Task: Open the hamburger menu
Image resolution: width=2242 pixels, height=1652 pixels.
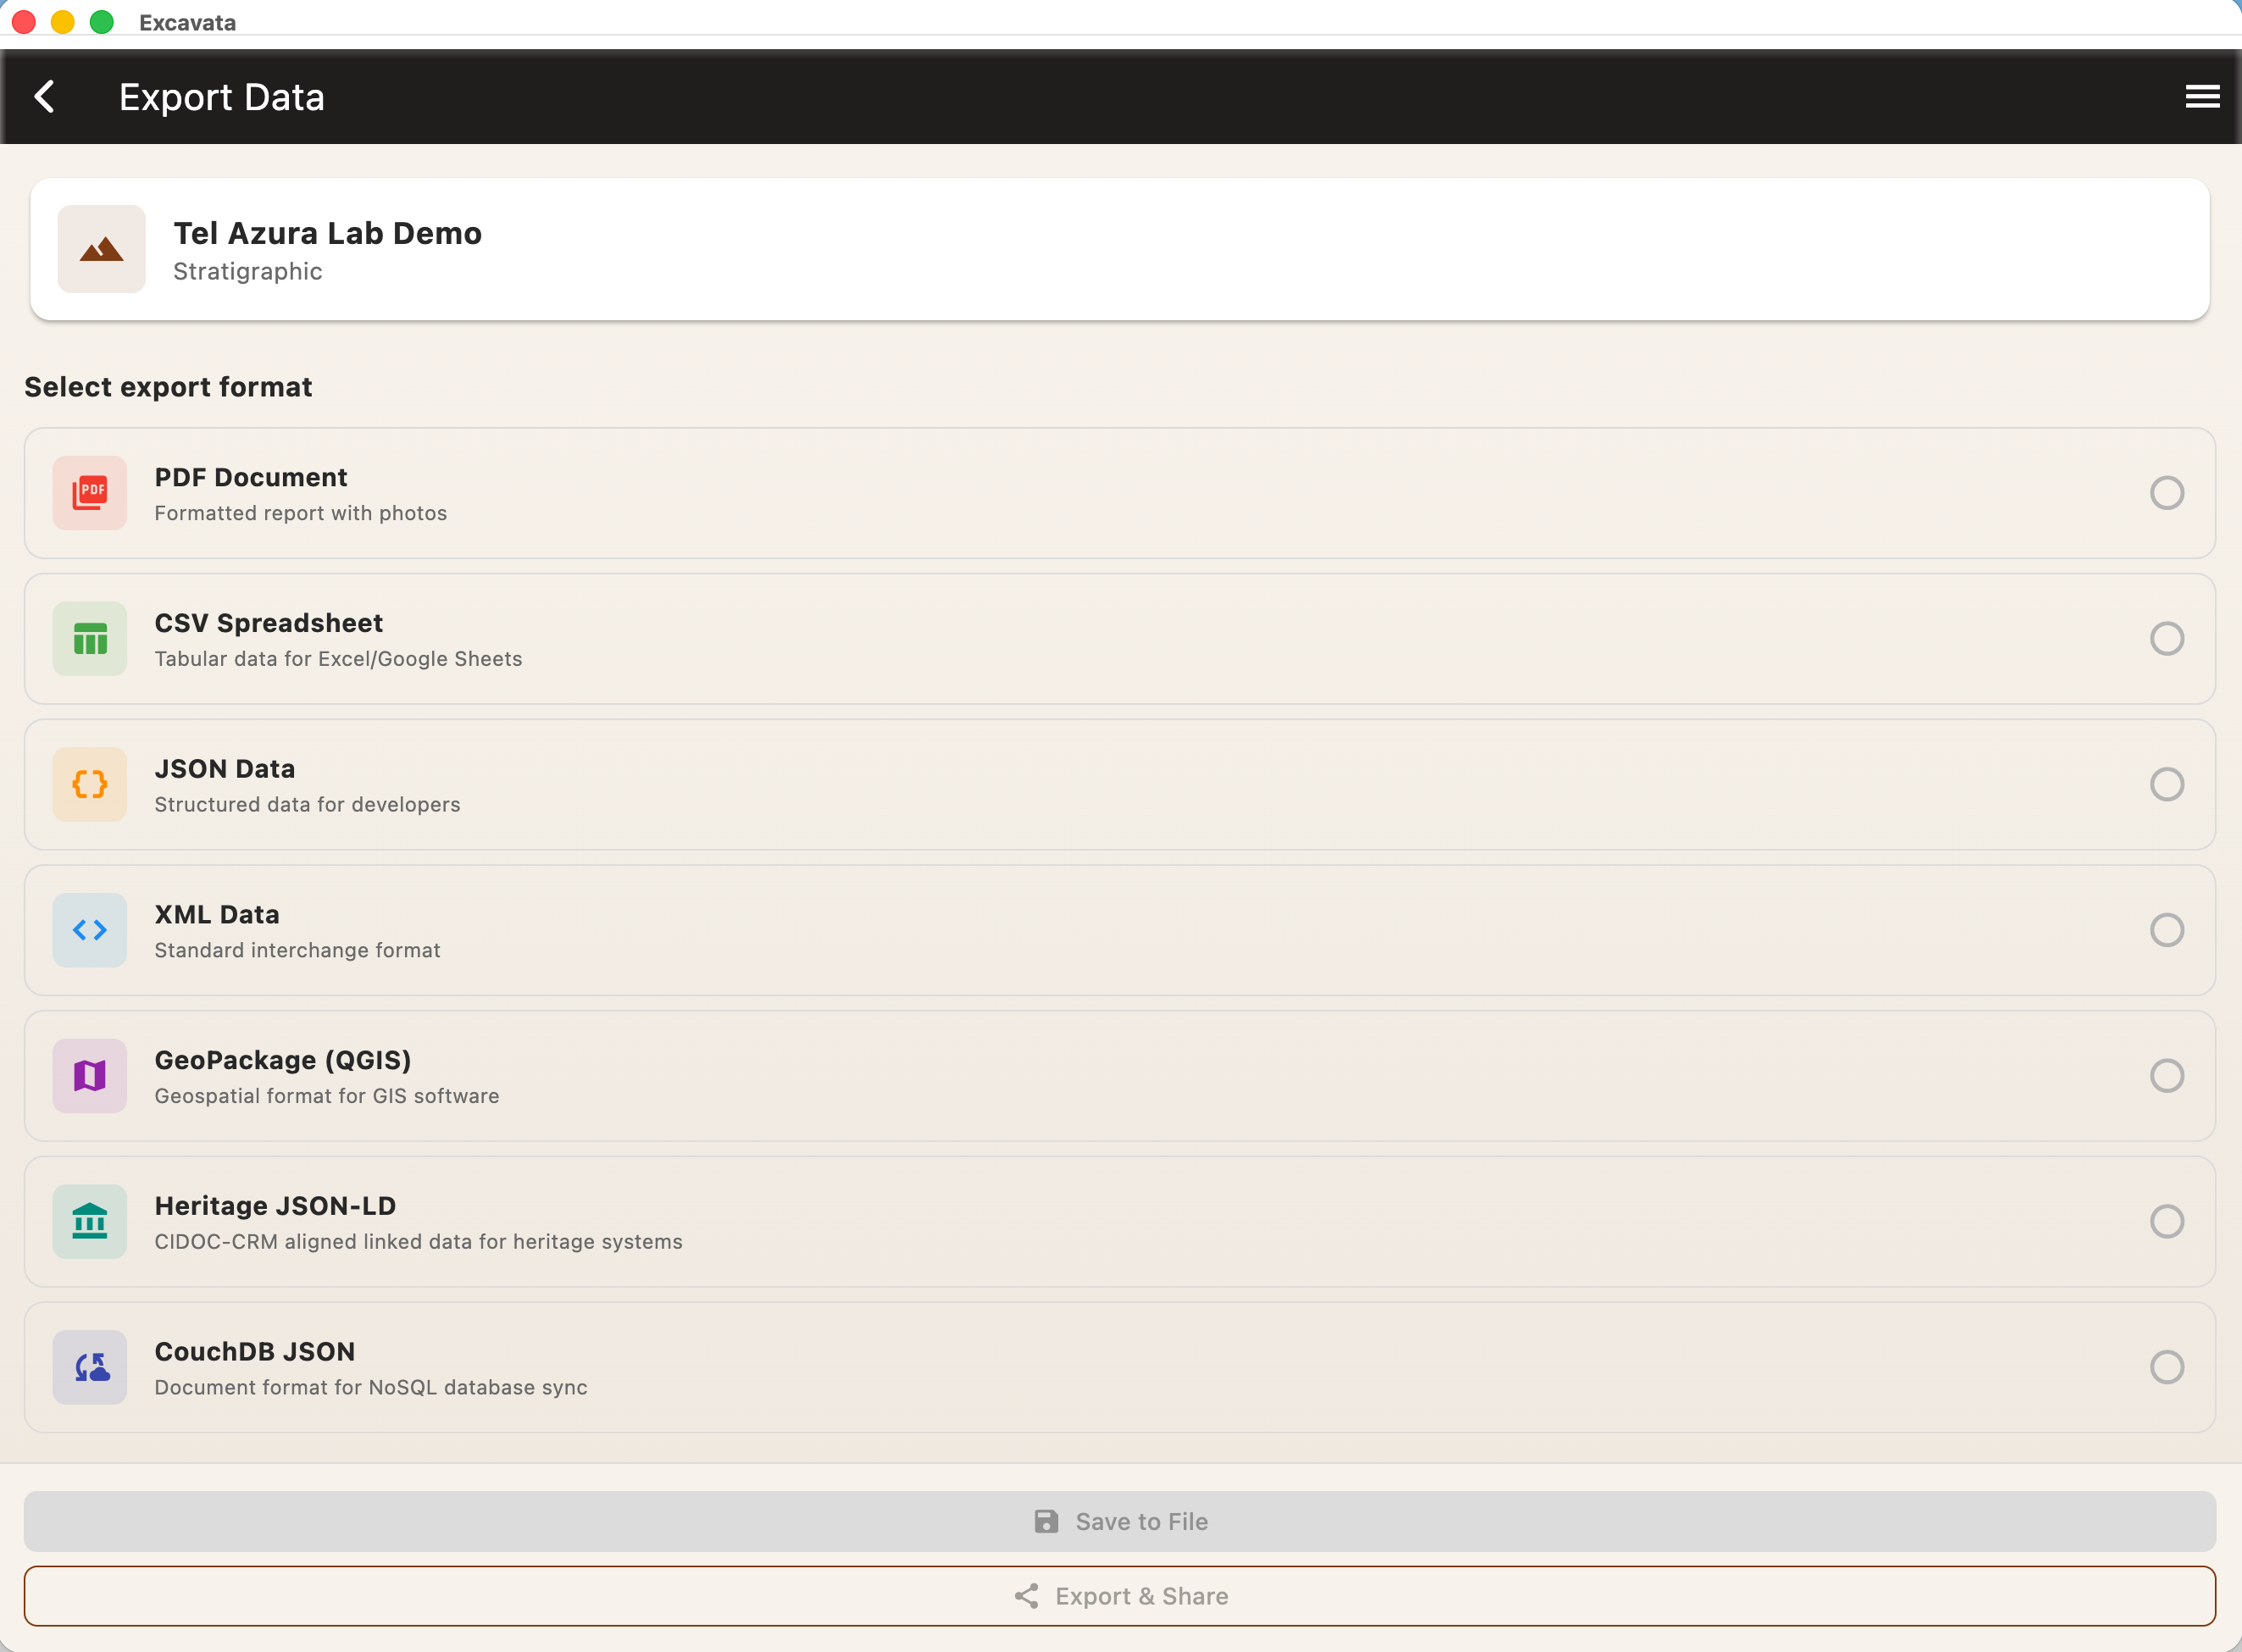Action: (2203, 96)
